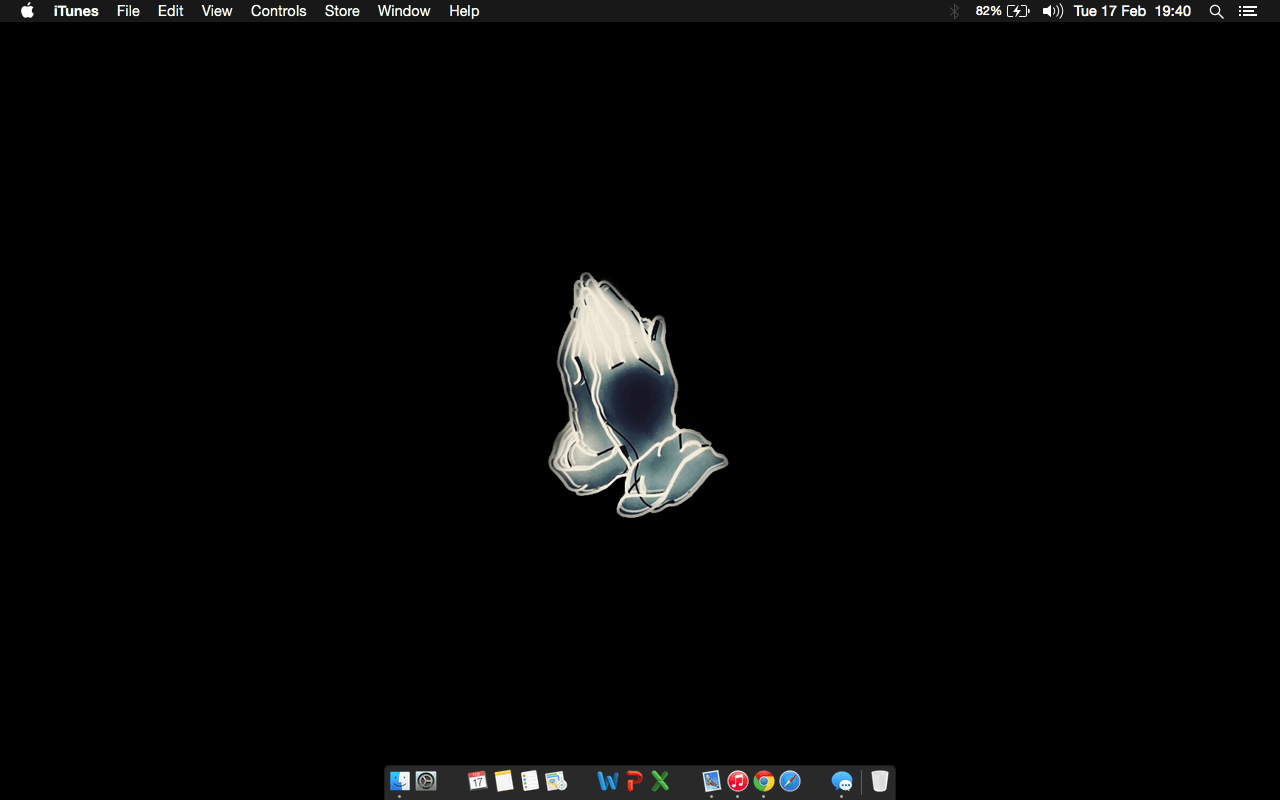Launch the blue W Writer app
The height and width of the screenshot is (800, 1280).
click(608, 781)
